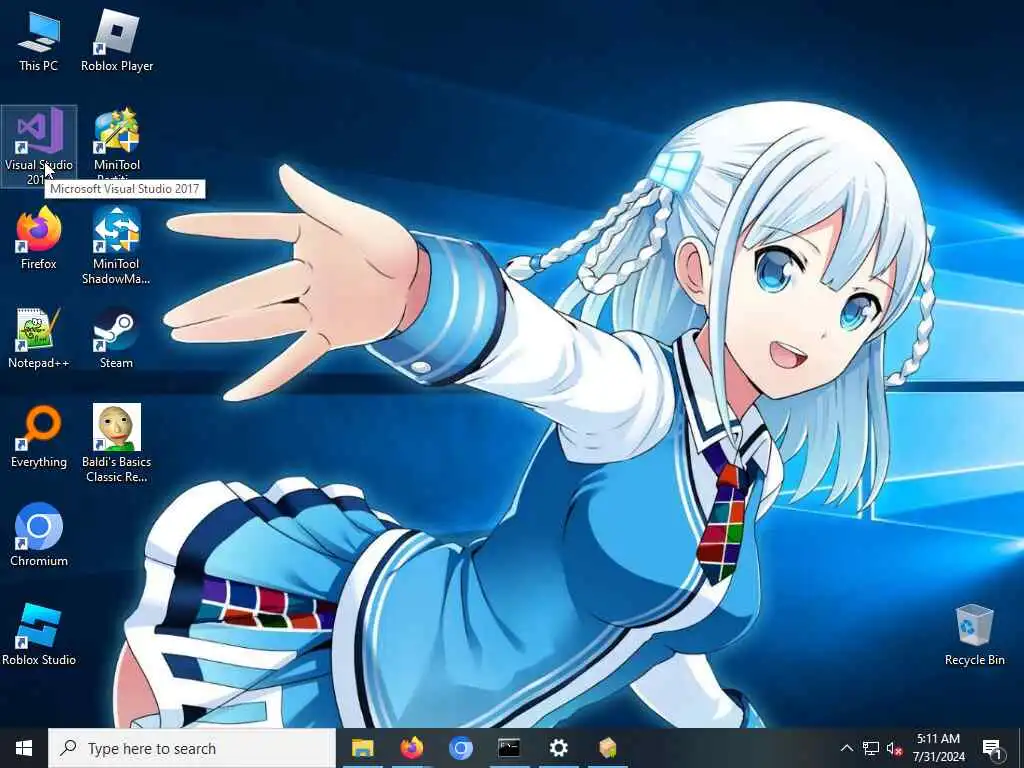This screenshot has width=1024, height=768.
Task: Open File Explorer from the taskbar
Action: click(x=362, y=748)
